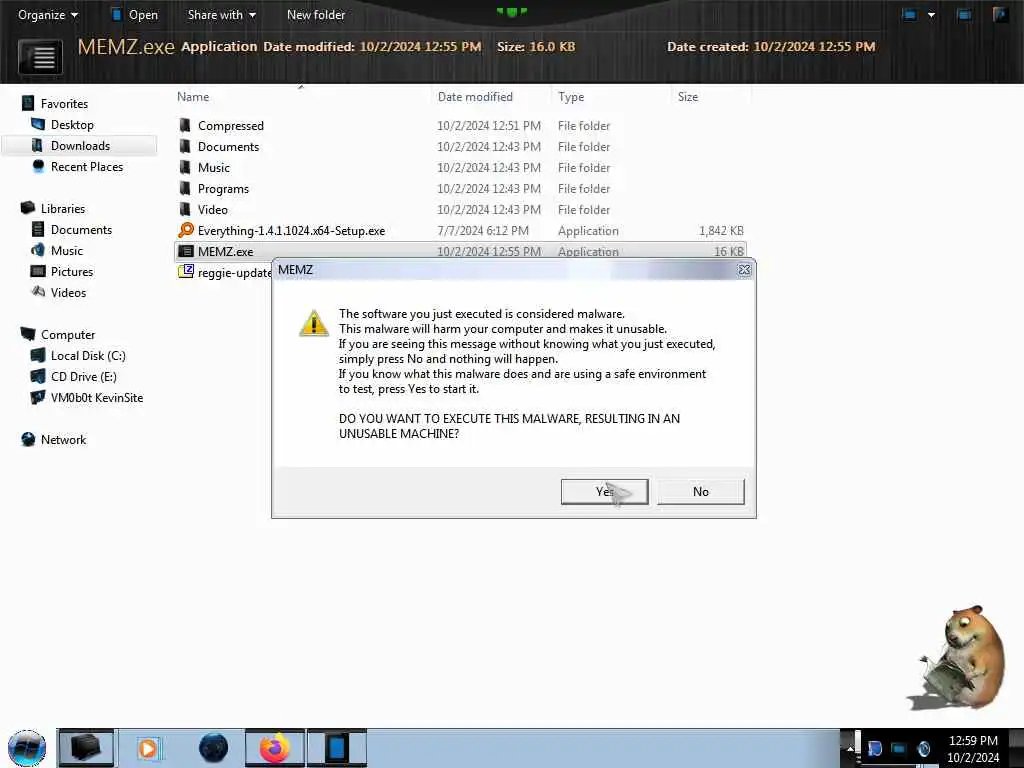This screenshot has width=1024, height=768.
Task: Open Recent Places in Favorites
Action: point(87,167)
